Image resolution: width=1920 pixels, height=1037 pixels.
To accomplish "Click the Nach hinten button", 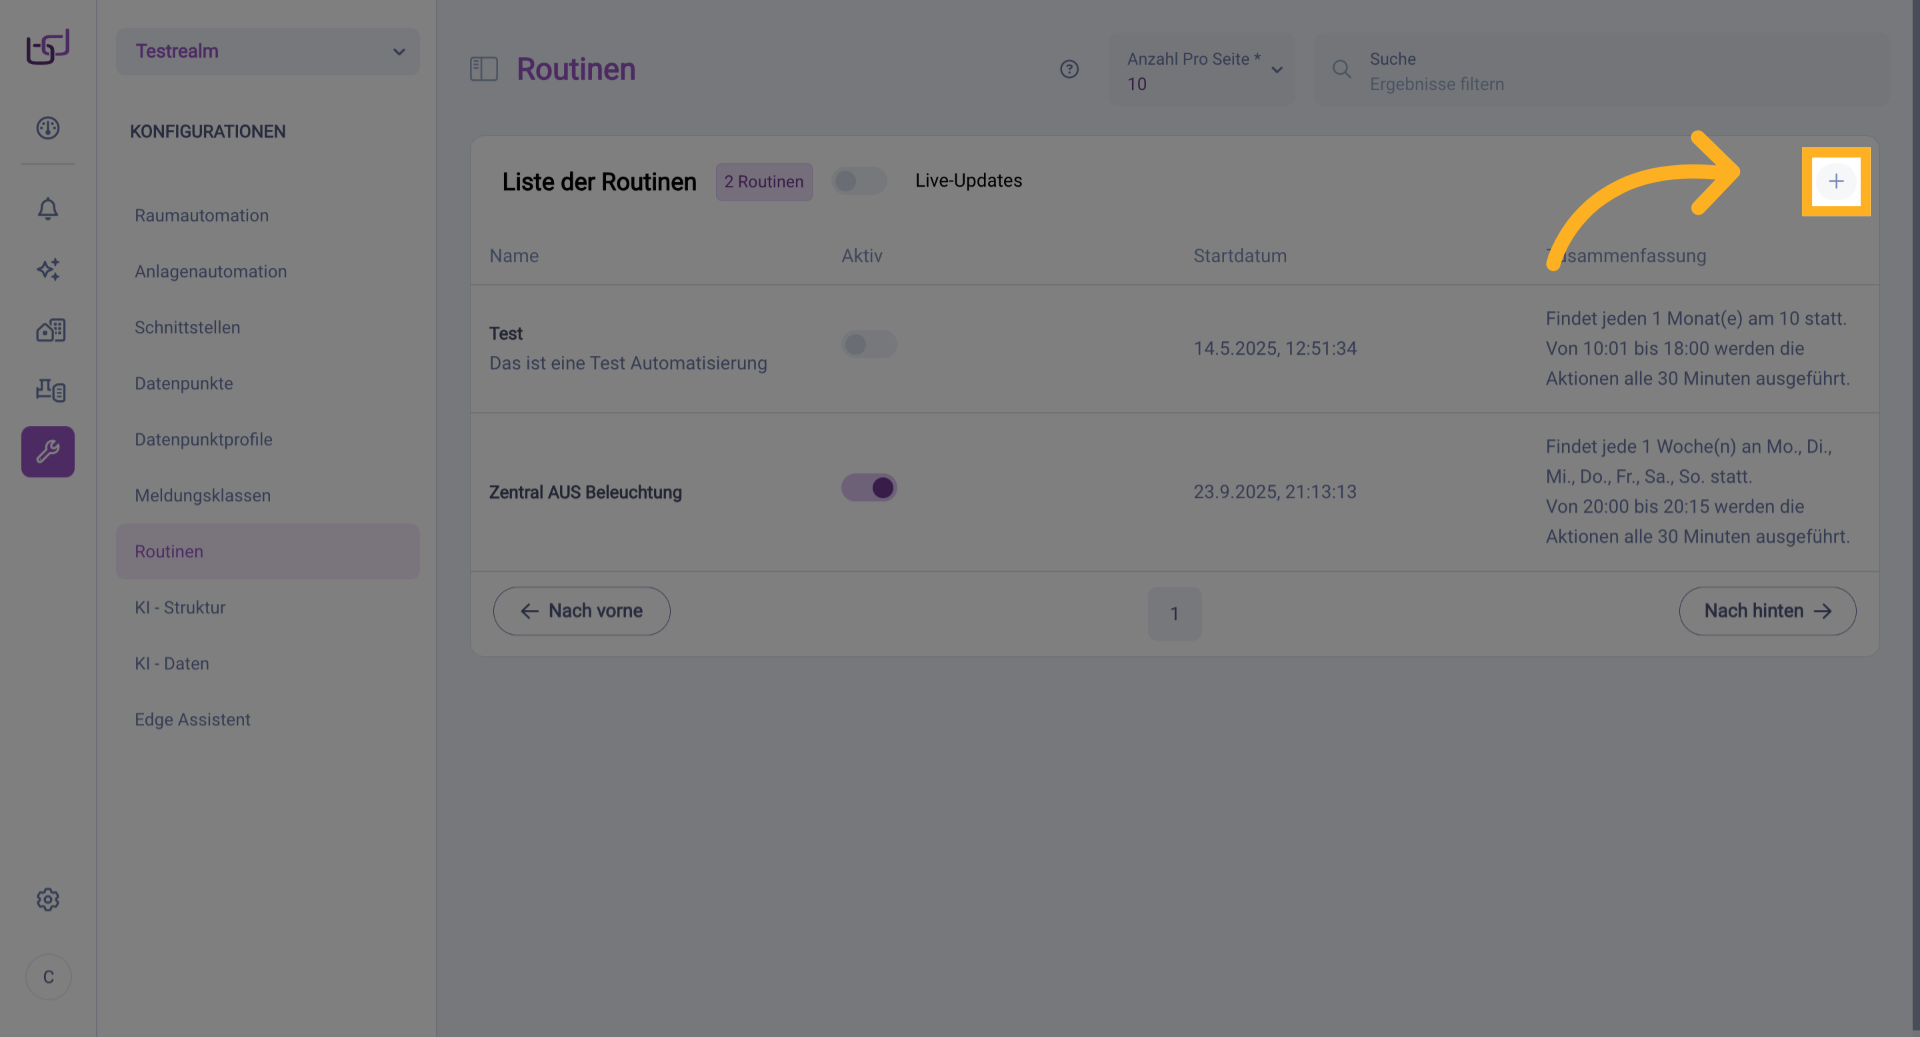I will [x=1767, y=611].
